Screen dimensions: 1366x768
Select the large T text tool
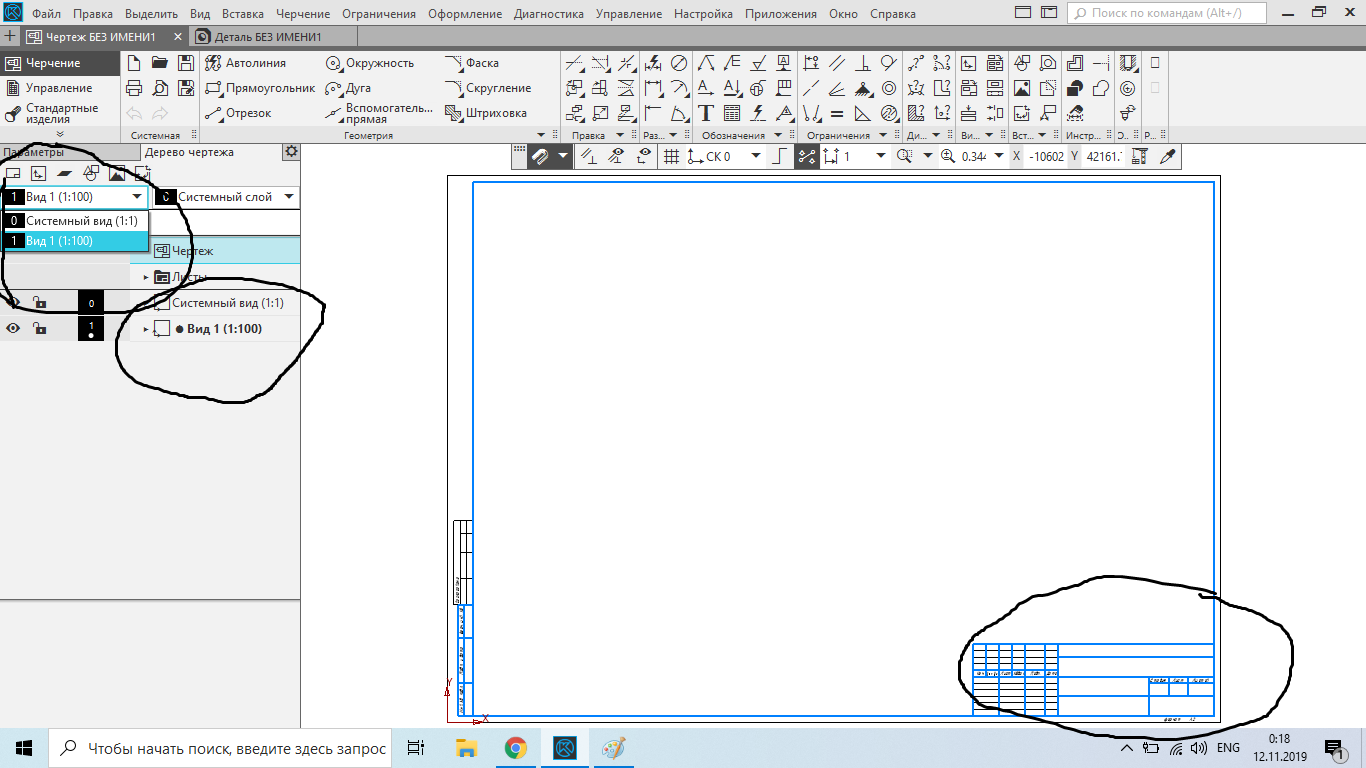706,113
